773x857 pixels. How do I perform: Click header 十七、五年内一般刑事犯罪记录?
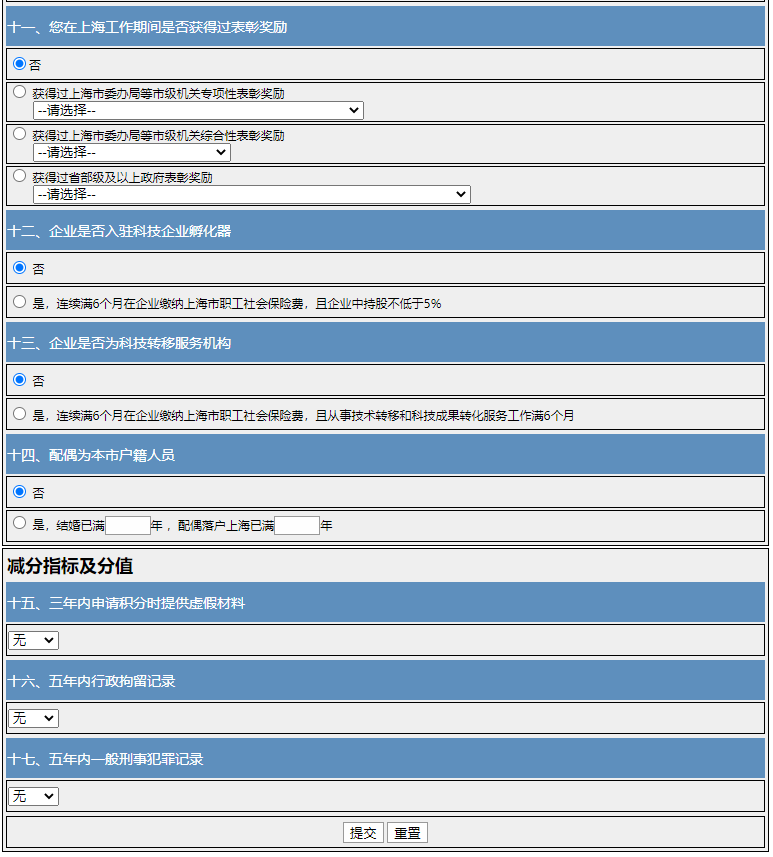(x=385, y=759)
